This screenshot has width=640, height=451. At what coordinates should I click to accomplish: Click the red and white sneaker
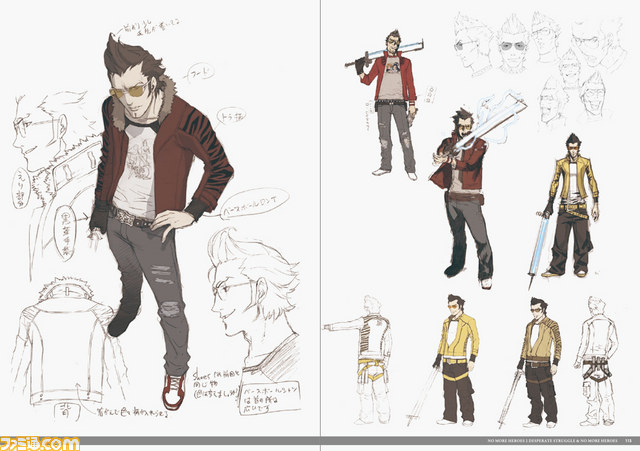point(175,391)
